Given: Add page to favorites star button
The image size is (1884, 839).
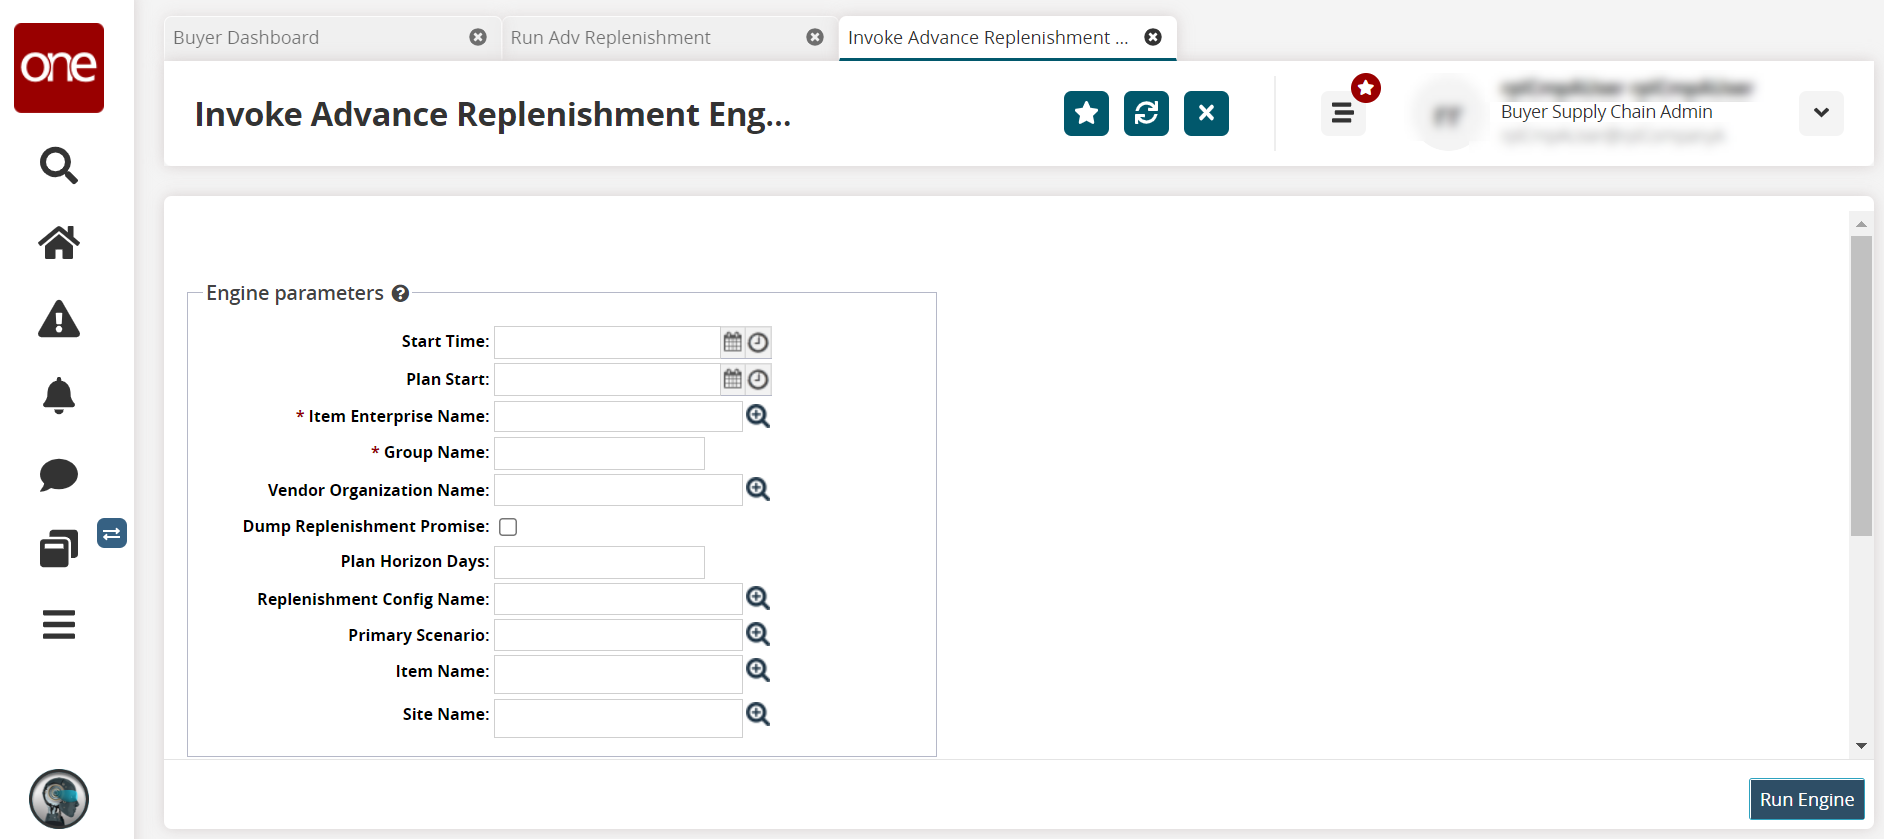Looking at the screenshot, I should point(1086,113).
